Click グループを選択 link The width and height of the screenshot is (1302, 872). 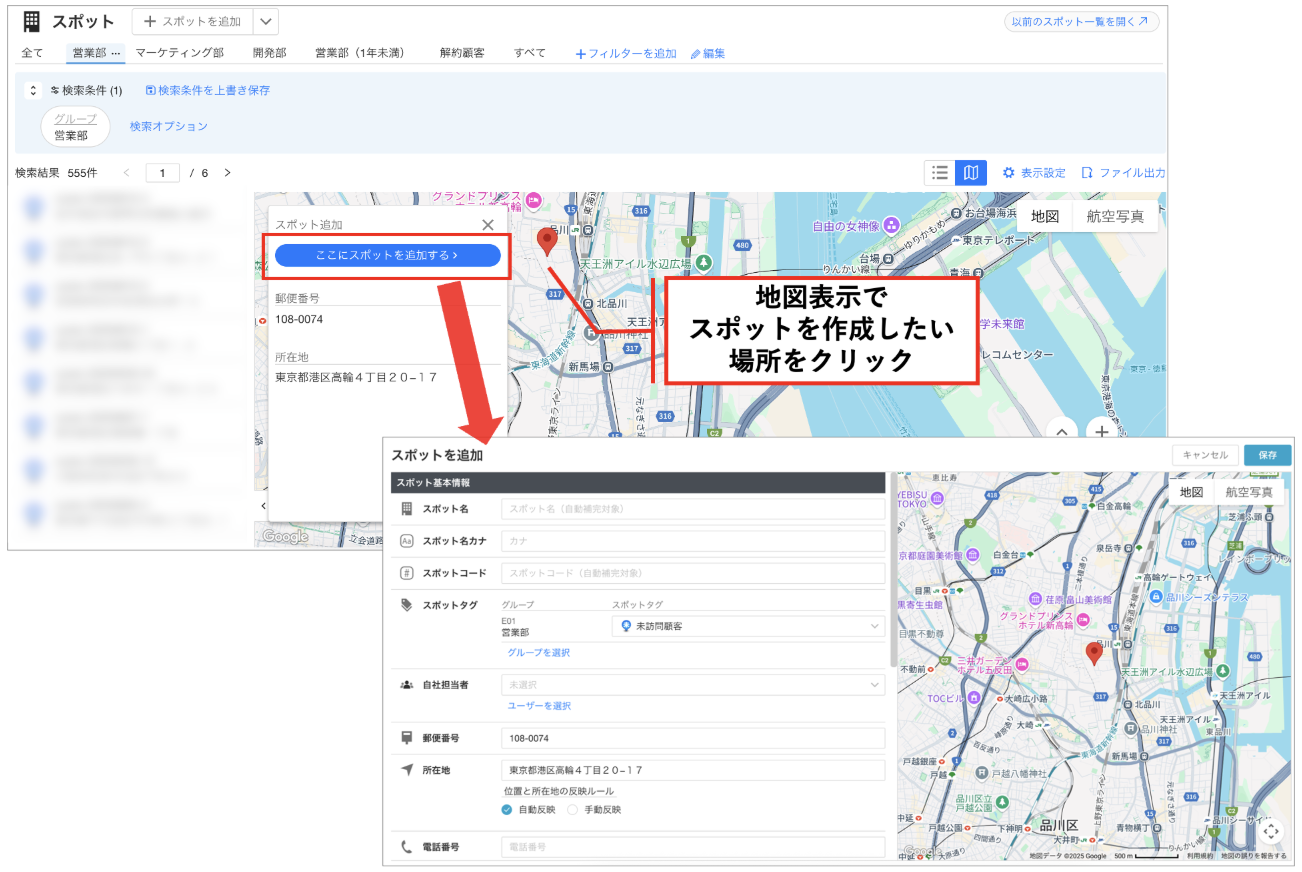538,652
